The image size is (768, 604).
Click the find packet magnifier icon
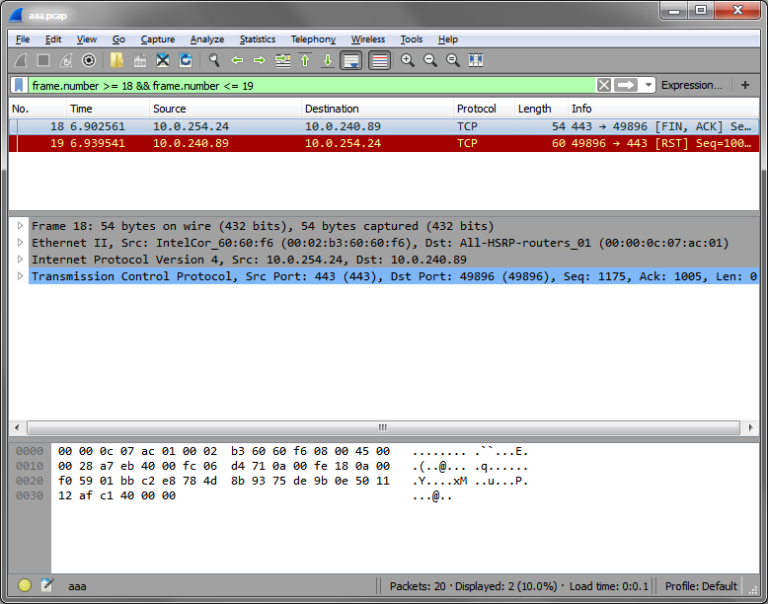click(x=214, y=60)
